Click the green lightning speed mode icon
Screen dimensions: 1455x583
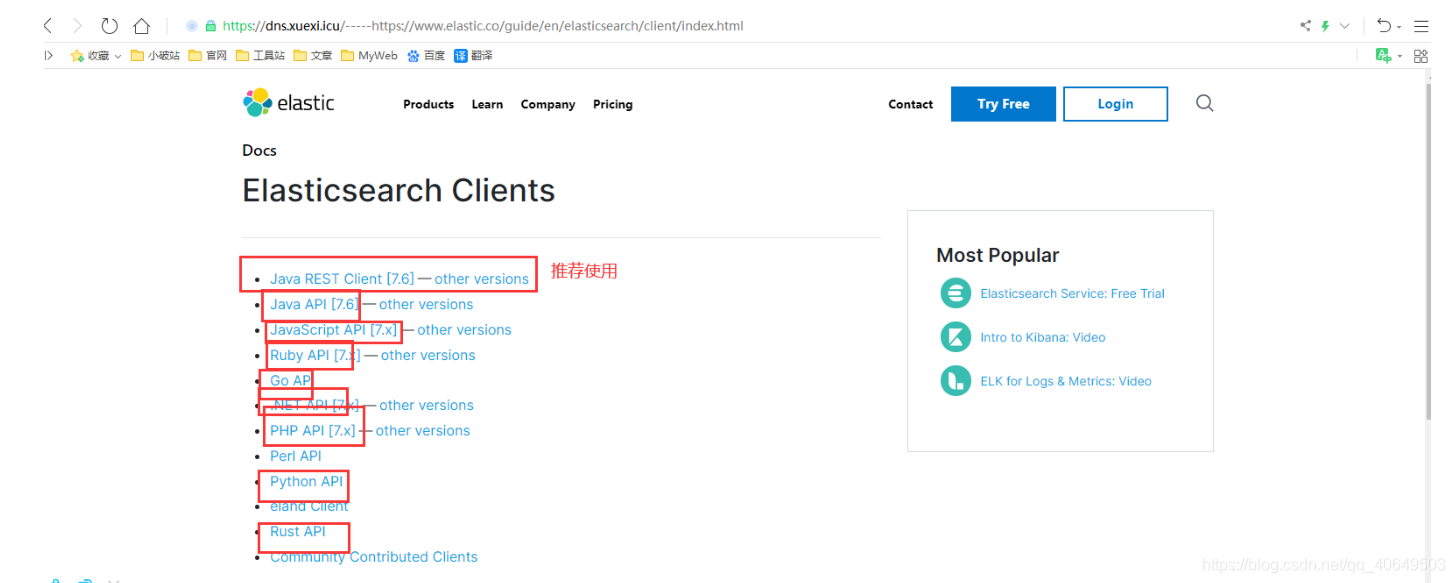[x=1326, y=26]
